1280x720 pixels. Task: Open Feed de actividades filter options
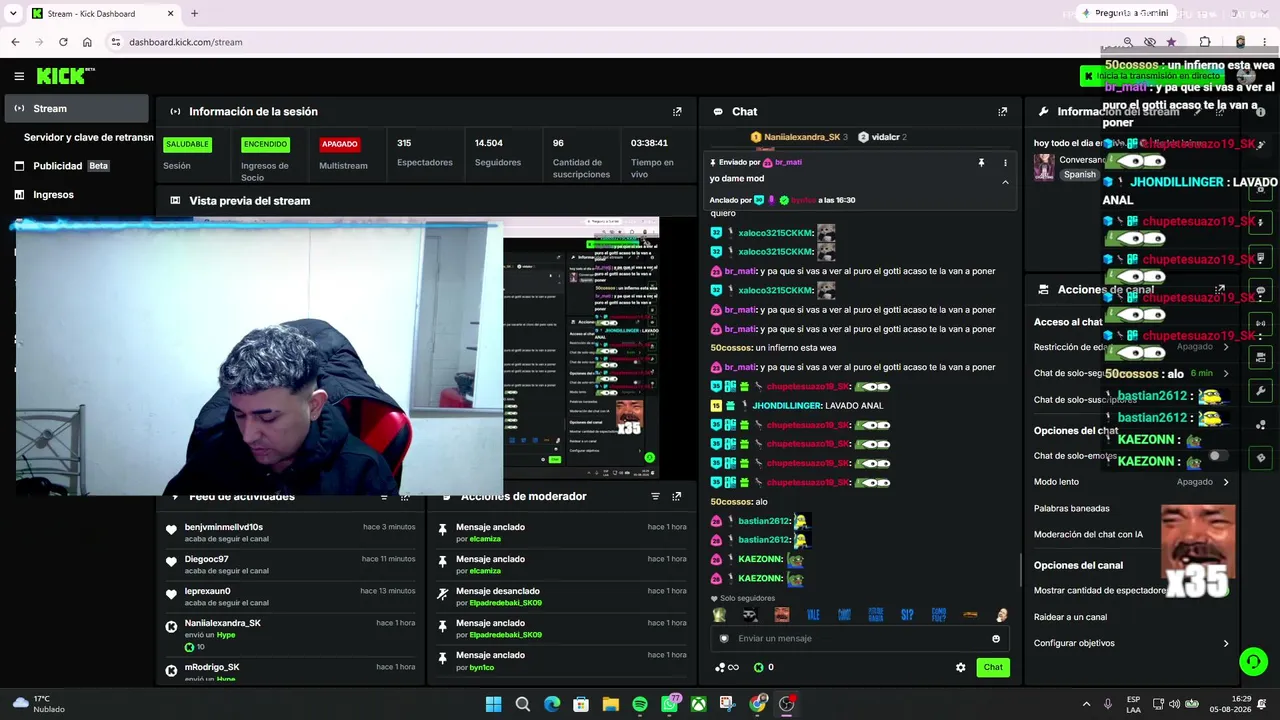coord(384,496)
